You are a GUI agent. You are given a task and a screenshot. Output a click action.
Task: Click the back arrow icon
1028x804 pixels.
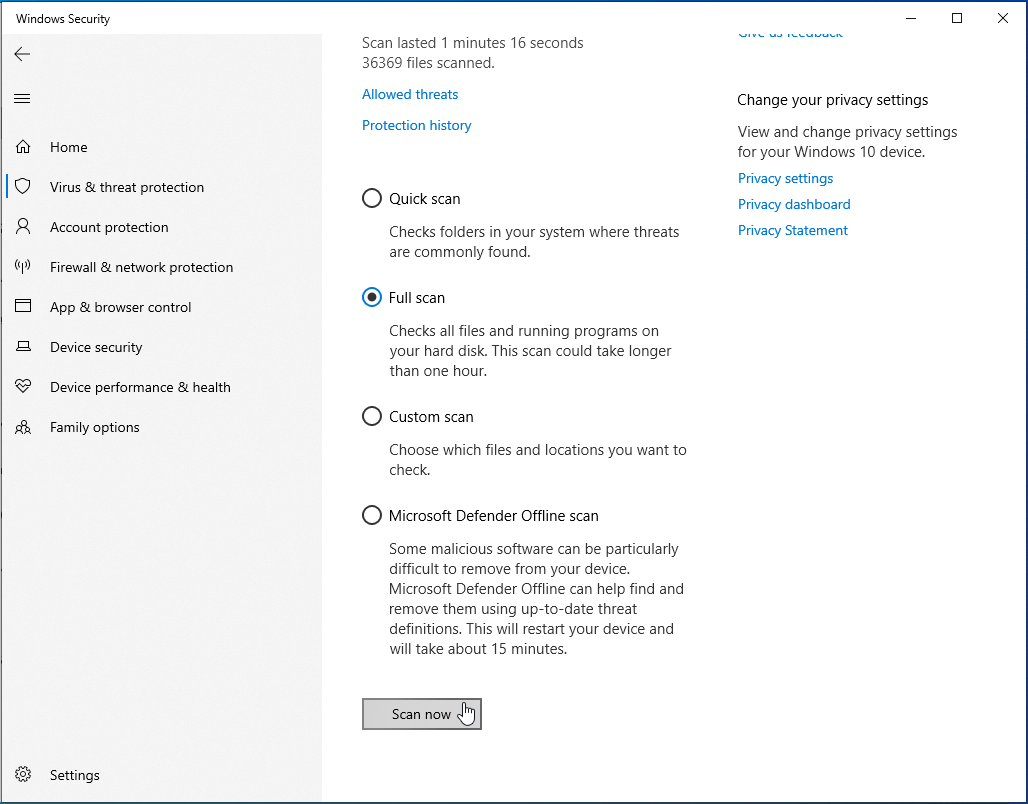pyautogui.click(x=22, y=54)
